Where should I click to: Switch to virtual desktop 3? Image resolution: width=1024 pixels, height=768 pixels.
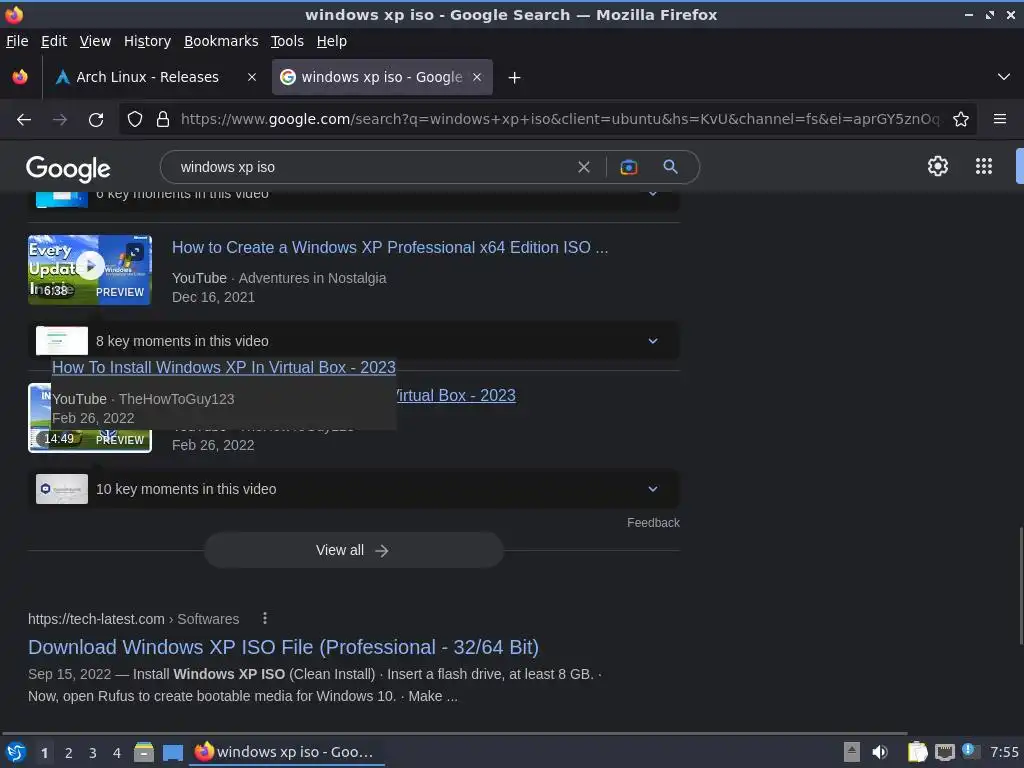(93, 753)
